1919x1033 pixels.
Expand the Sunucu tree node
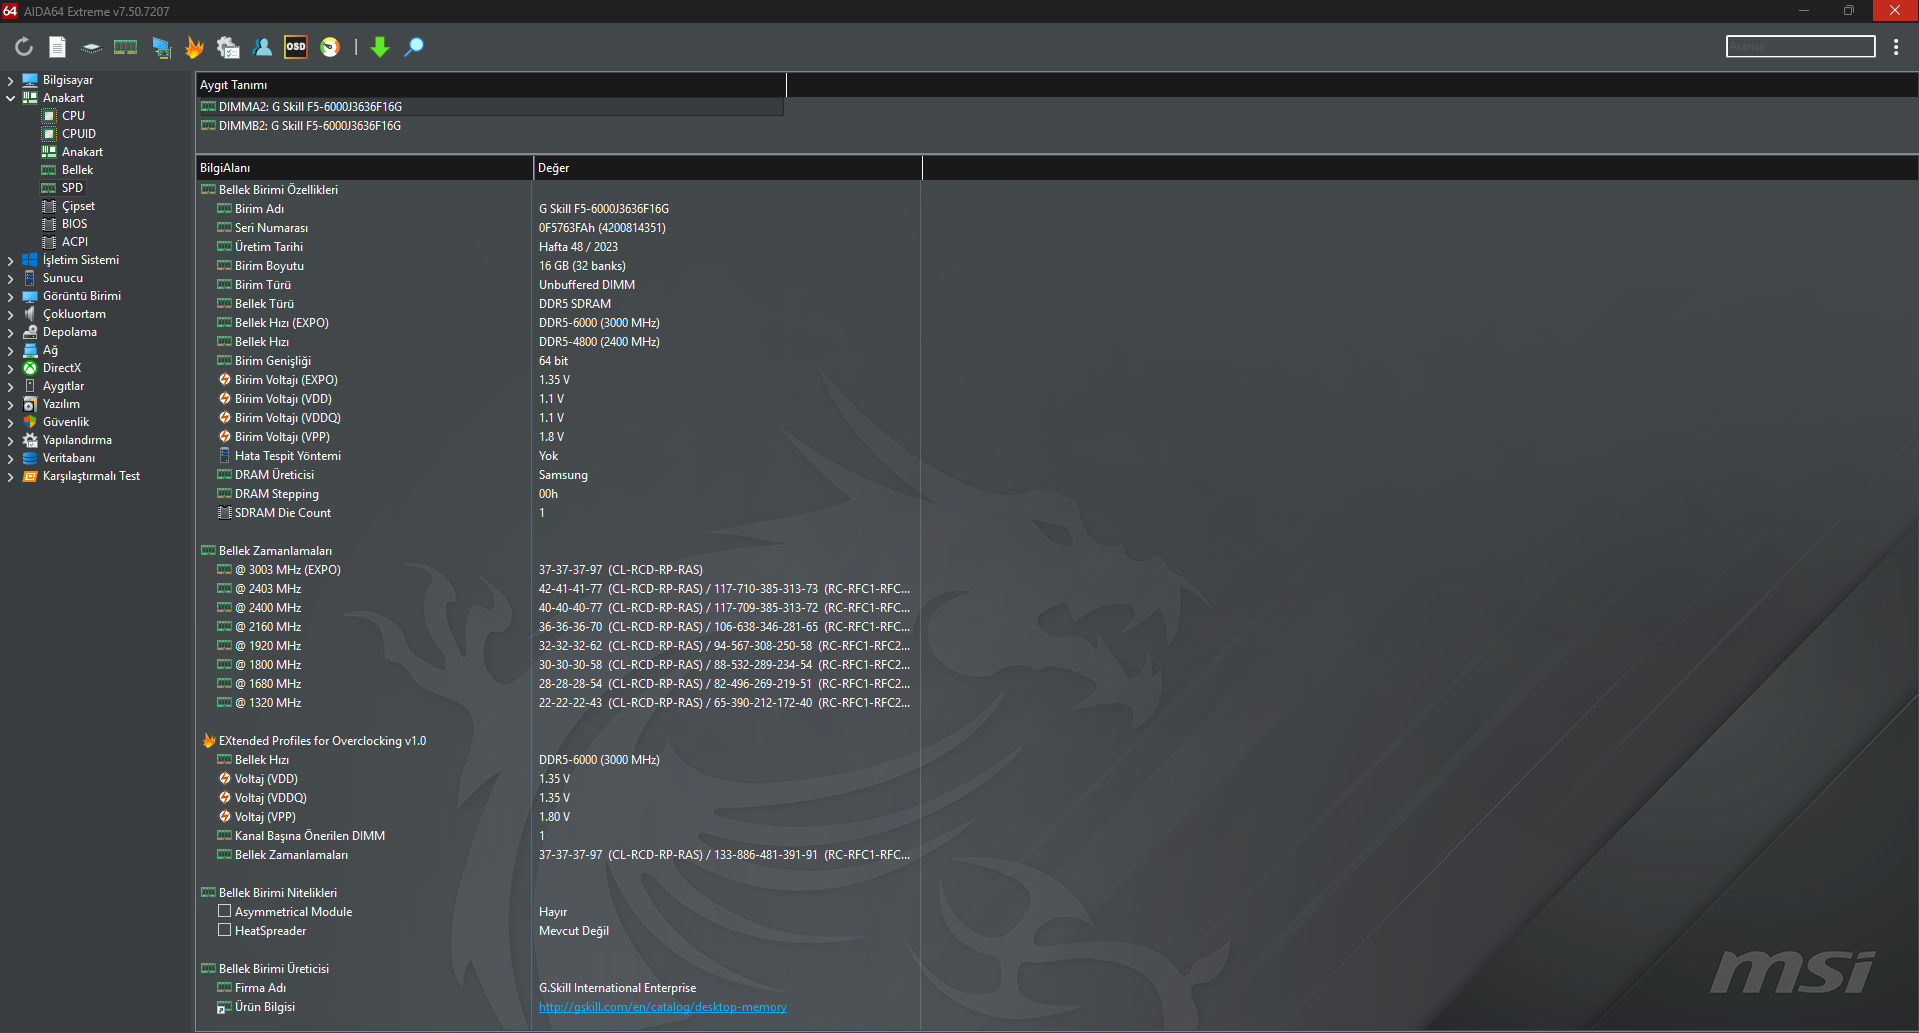(x=11, y=278)
